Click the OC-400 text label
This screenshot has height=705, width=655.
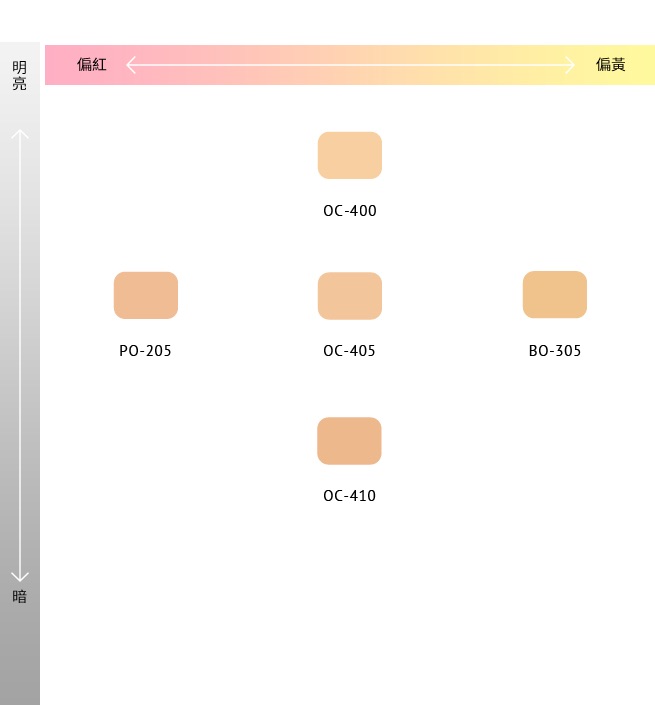pos(350,211)
